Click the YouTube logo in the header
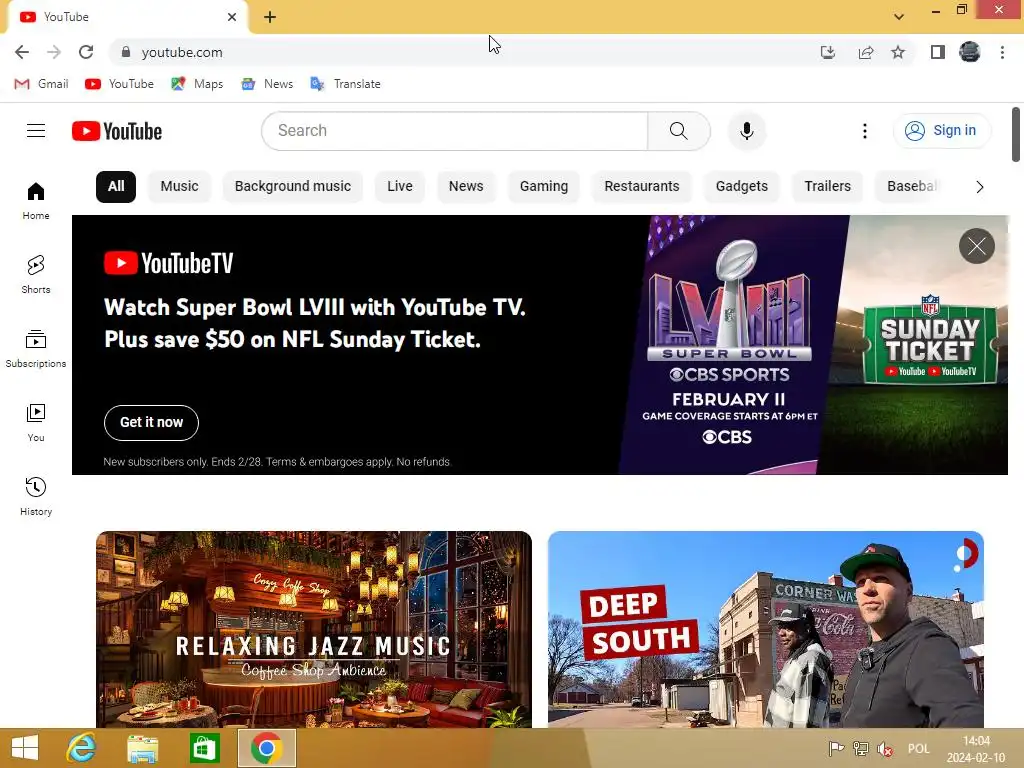This screenshot has height=768, width=1024. tap(117, 131)
